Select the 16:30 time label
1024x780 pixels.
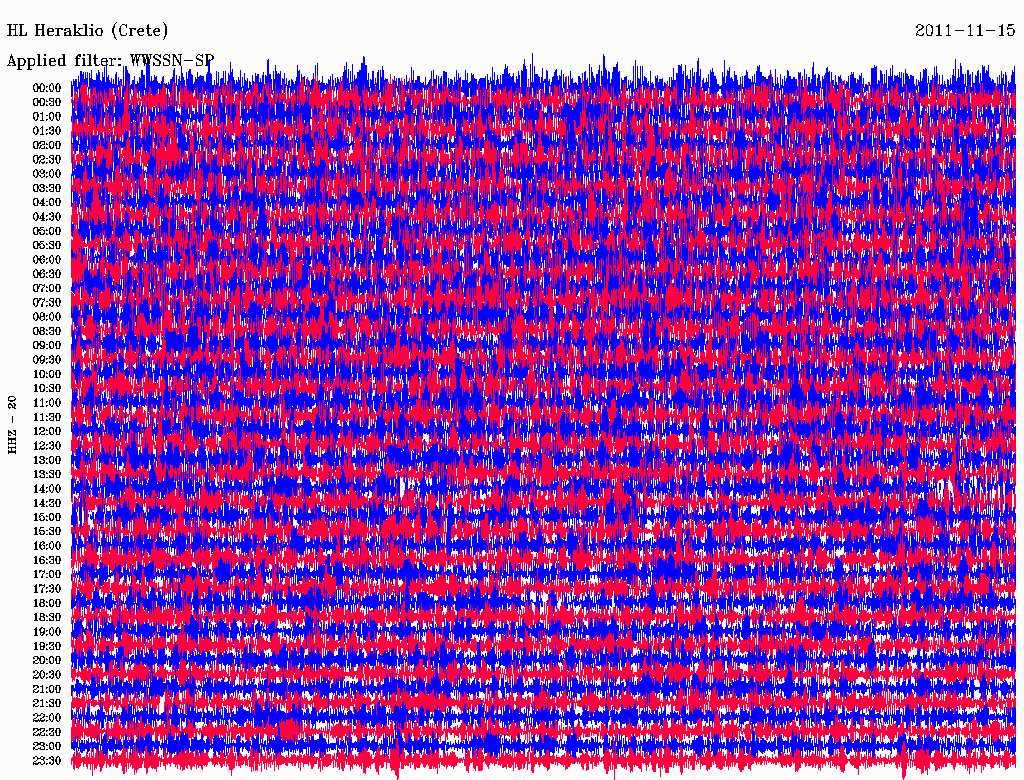click(47, 561)
